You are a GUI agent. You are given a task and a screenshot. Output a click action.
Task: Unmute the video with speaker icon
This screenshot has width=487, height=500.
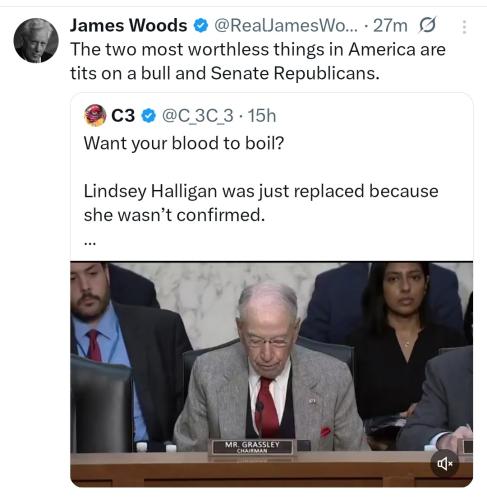(x=445, y=463)
